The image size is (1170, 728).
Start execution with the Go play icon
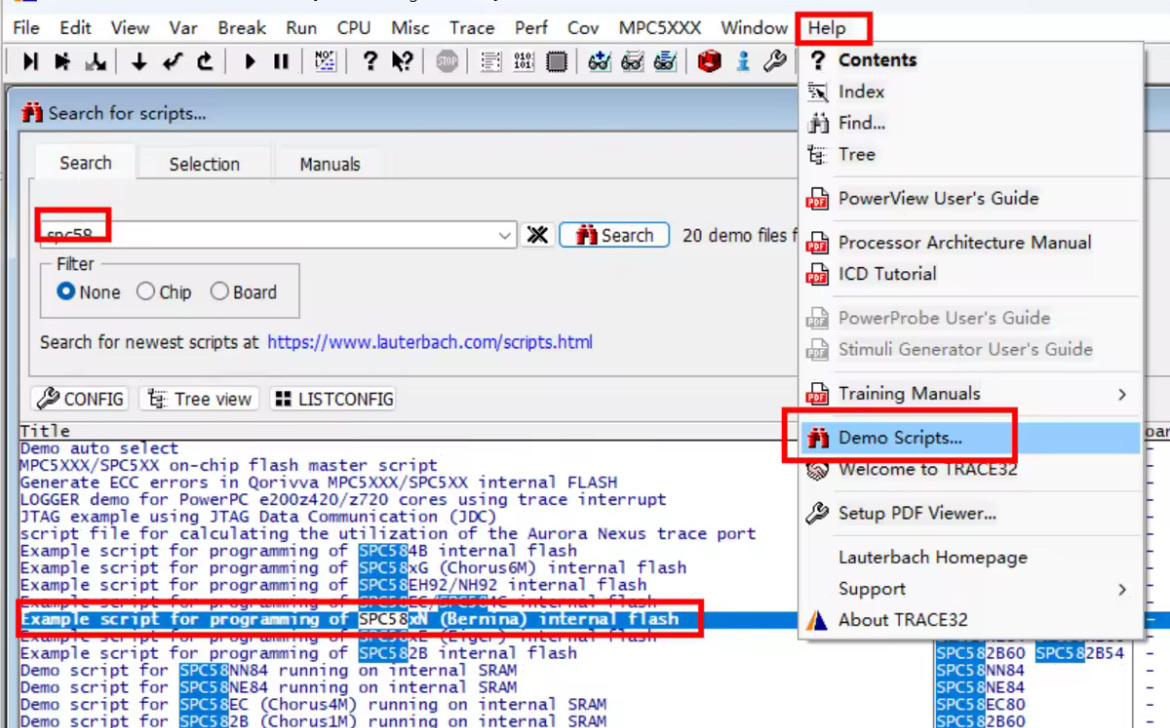[249, 62]
